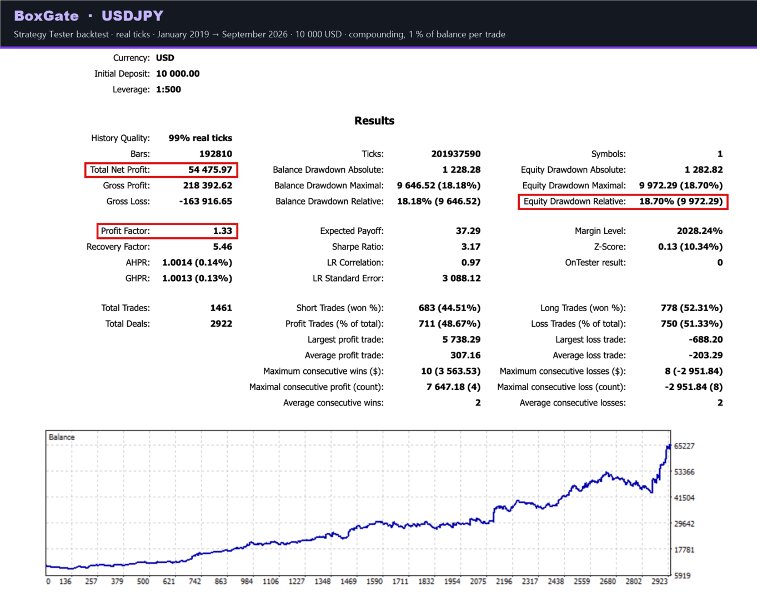757x600 pixels.
Task: Click Expected Payoff value 37.29
Action: pyautogui.click(x=468, y=231)
